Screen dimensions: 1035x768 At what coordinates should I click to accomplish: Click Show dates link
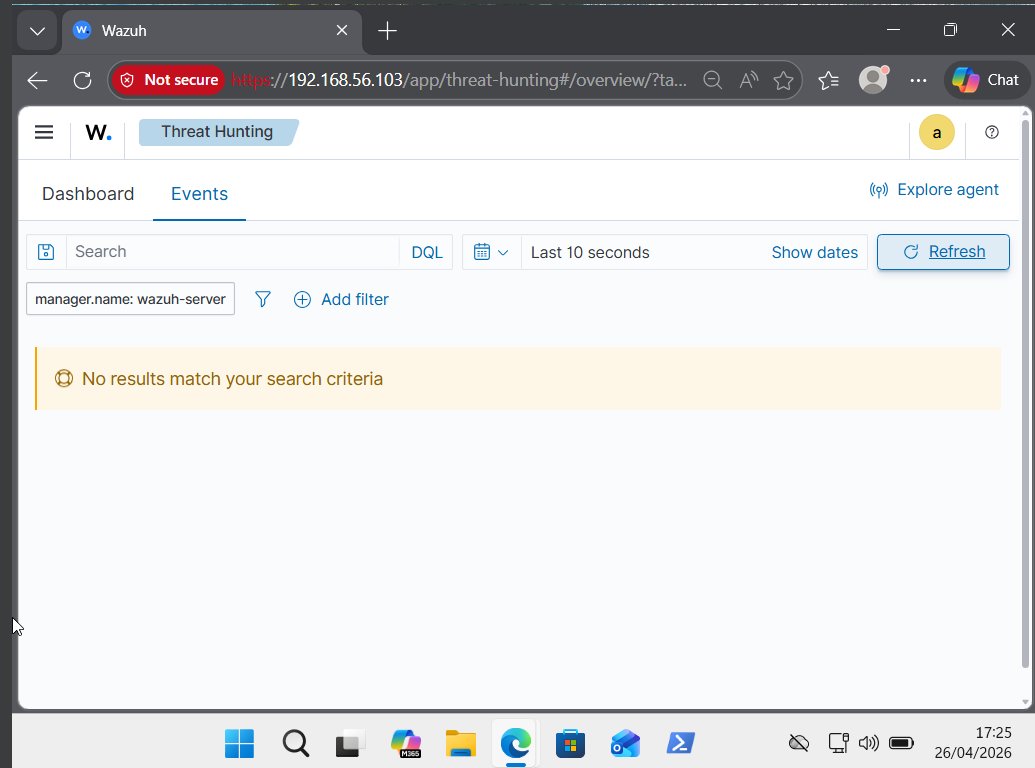(x=815, y=253)
